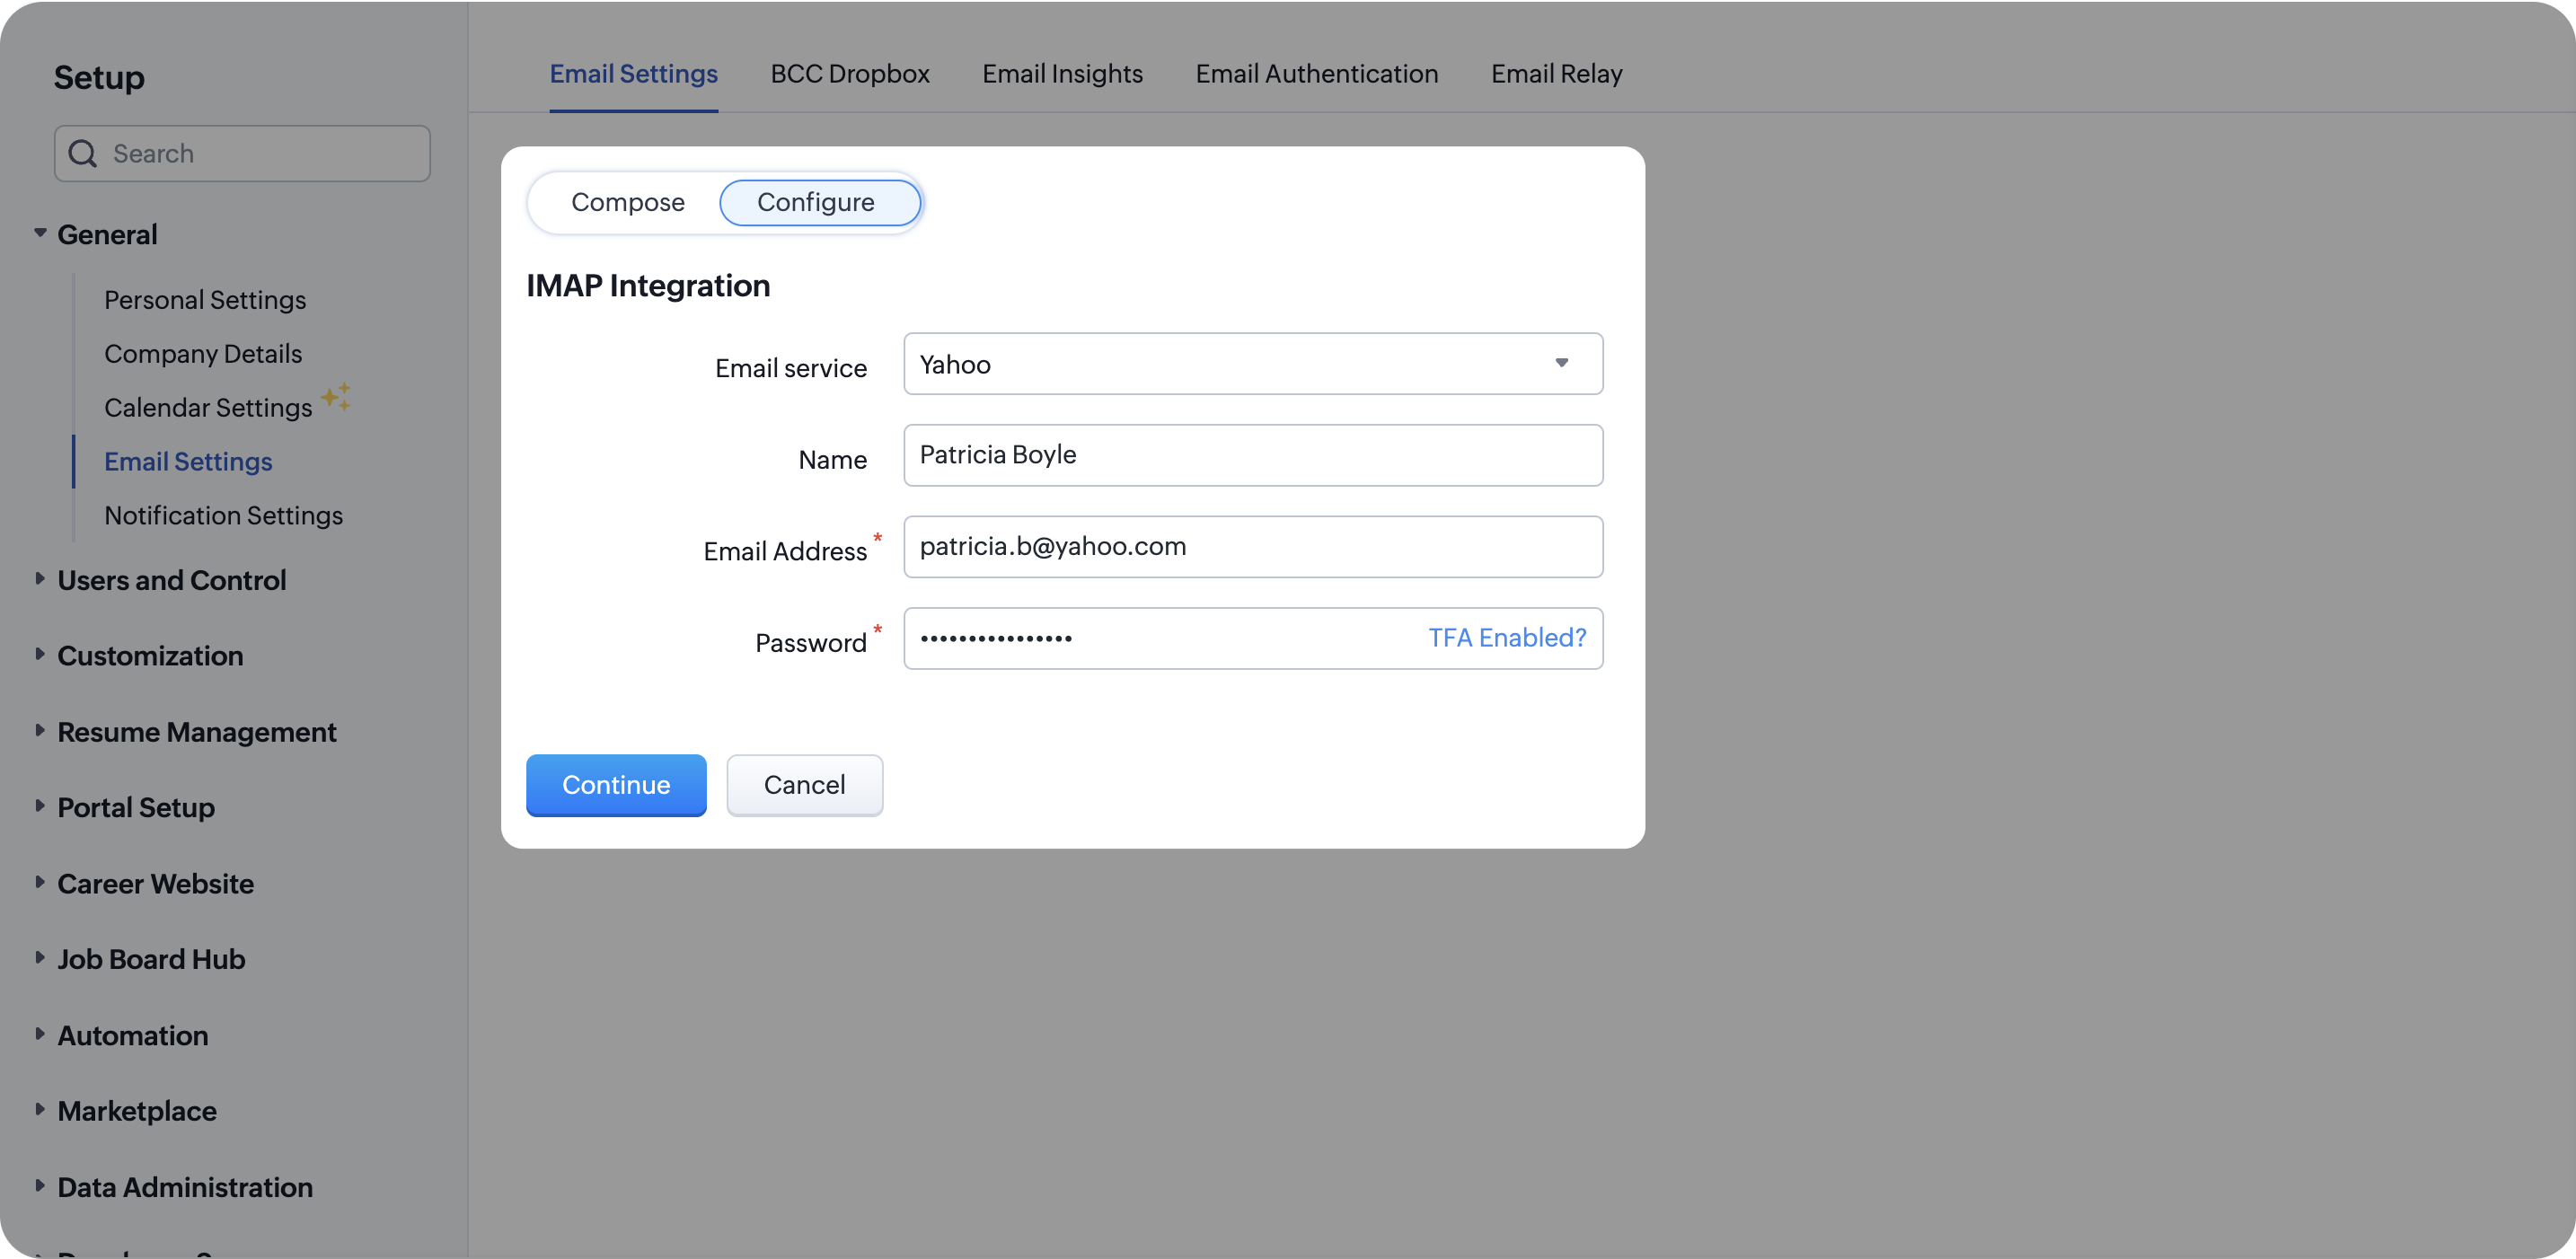Viewport: 2576px width, 1259px height.
Task: Open the Email Relay tab
Action: (1556, 74)
